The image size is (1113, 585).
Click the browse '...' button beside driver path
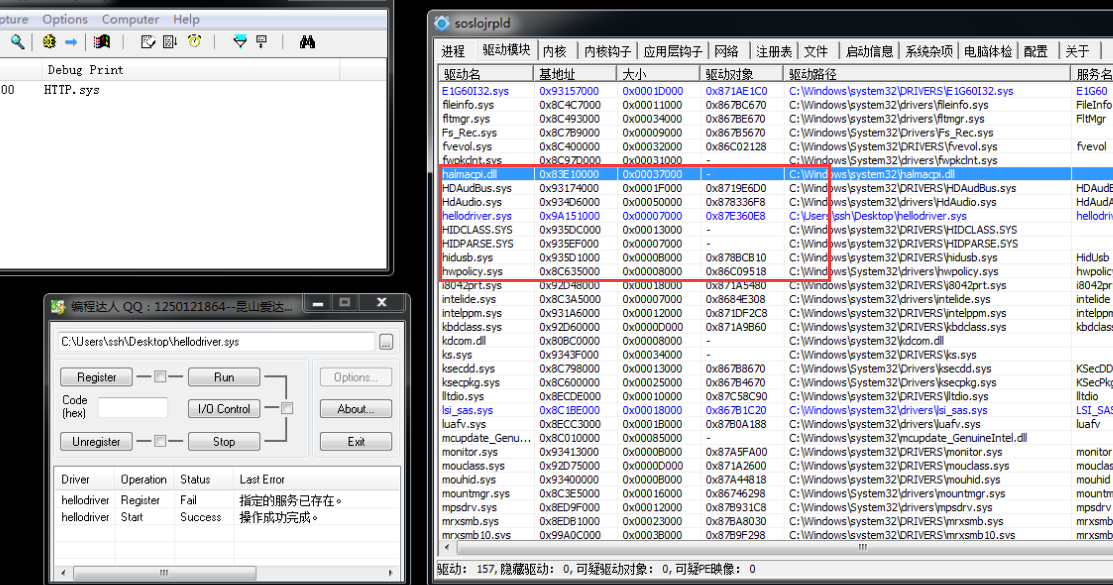[385, 342]
